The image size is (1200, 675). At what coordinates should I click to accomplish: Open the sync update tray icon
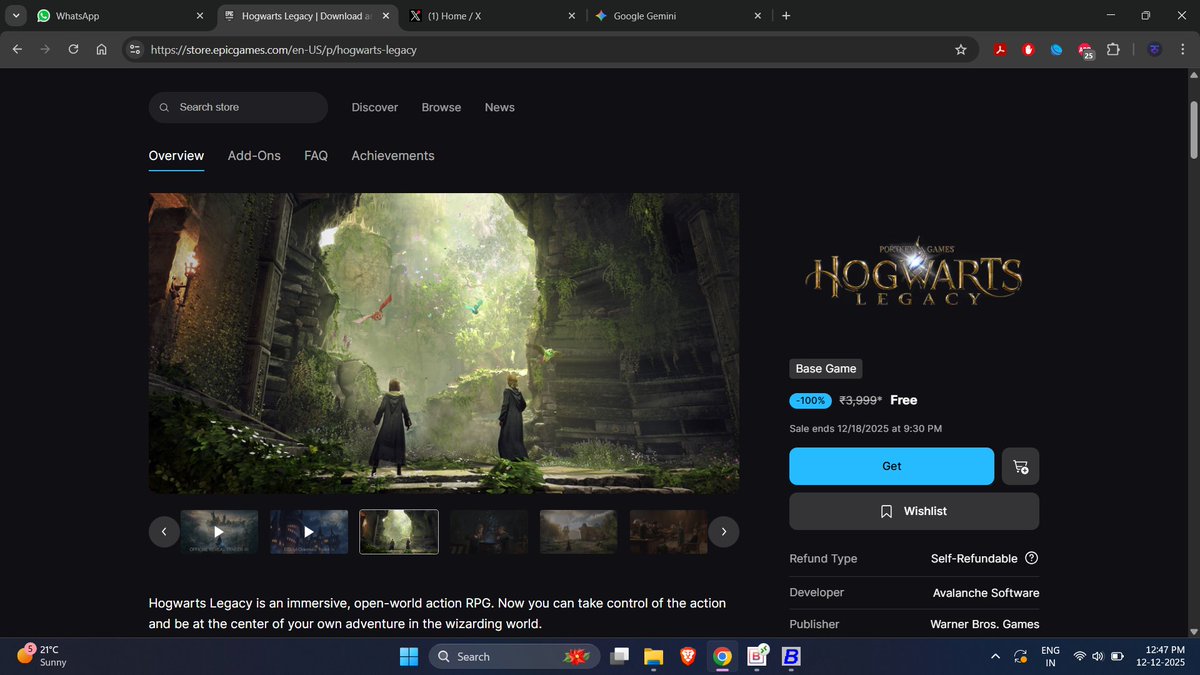[x=1020, y=656]
